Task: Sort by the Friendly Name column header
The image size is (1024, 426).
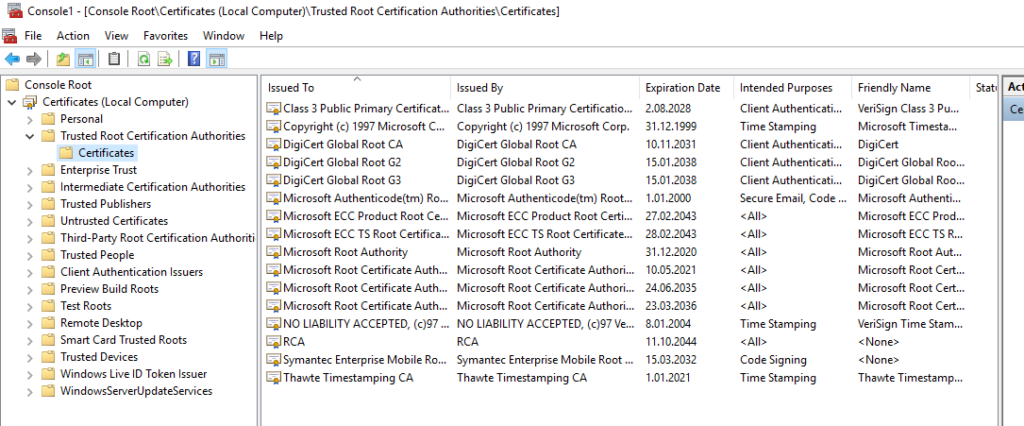Action: [x=911, y=88]
